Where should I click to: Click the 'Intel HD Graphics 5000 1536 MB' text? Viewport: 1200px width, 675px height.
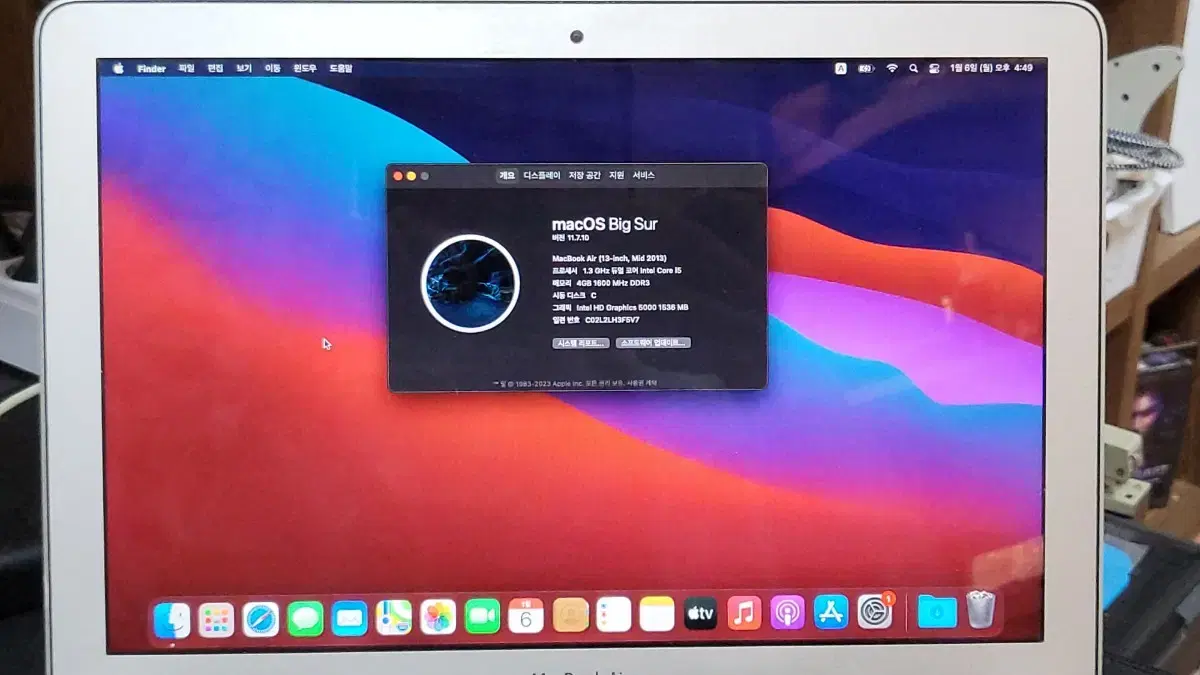(632, 308)
